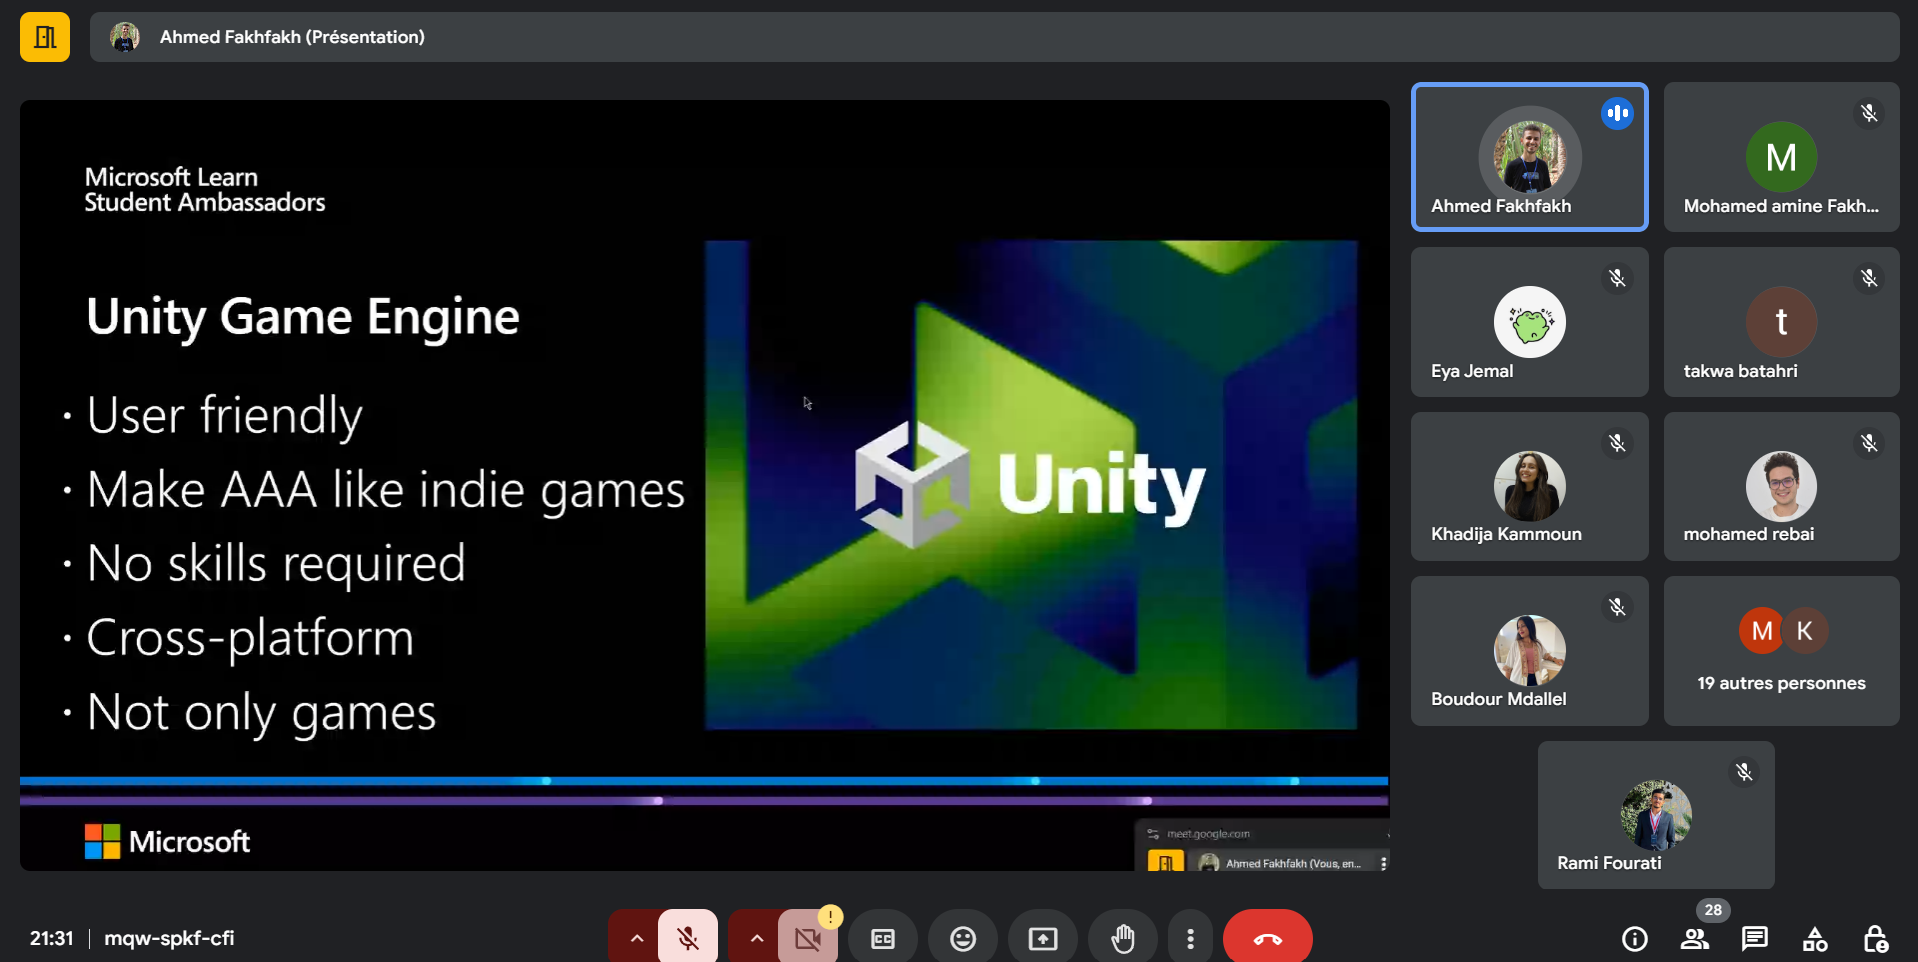Open the emoji reactions button

963,938
